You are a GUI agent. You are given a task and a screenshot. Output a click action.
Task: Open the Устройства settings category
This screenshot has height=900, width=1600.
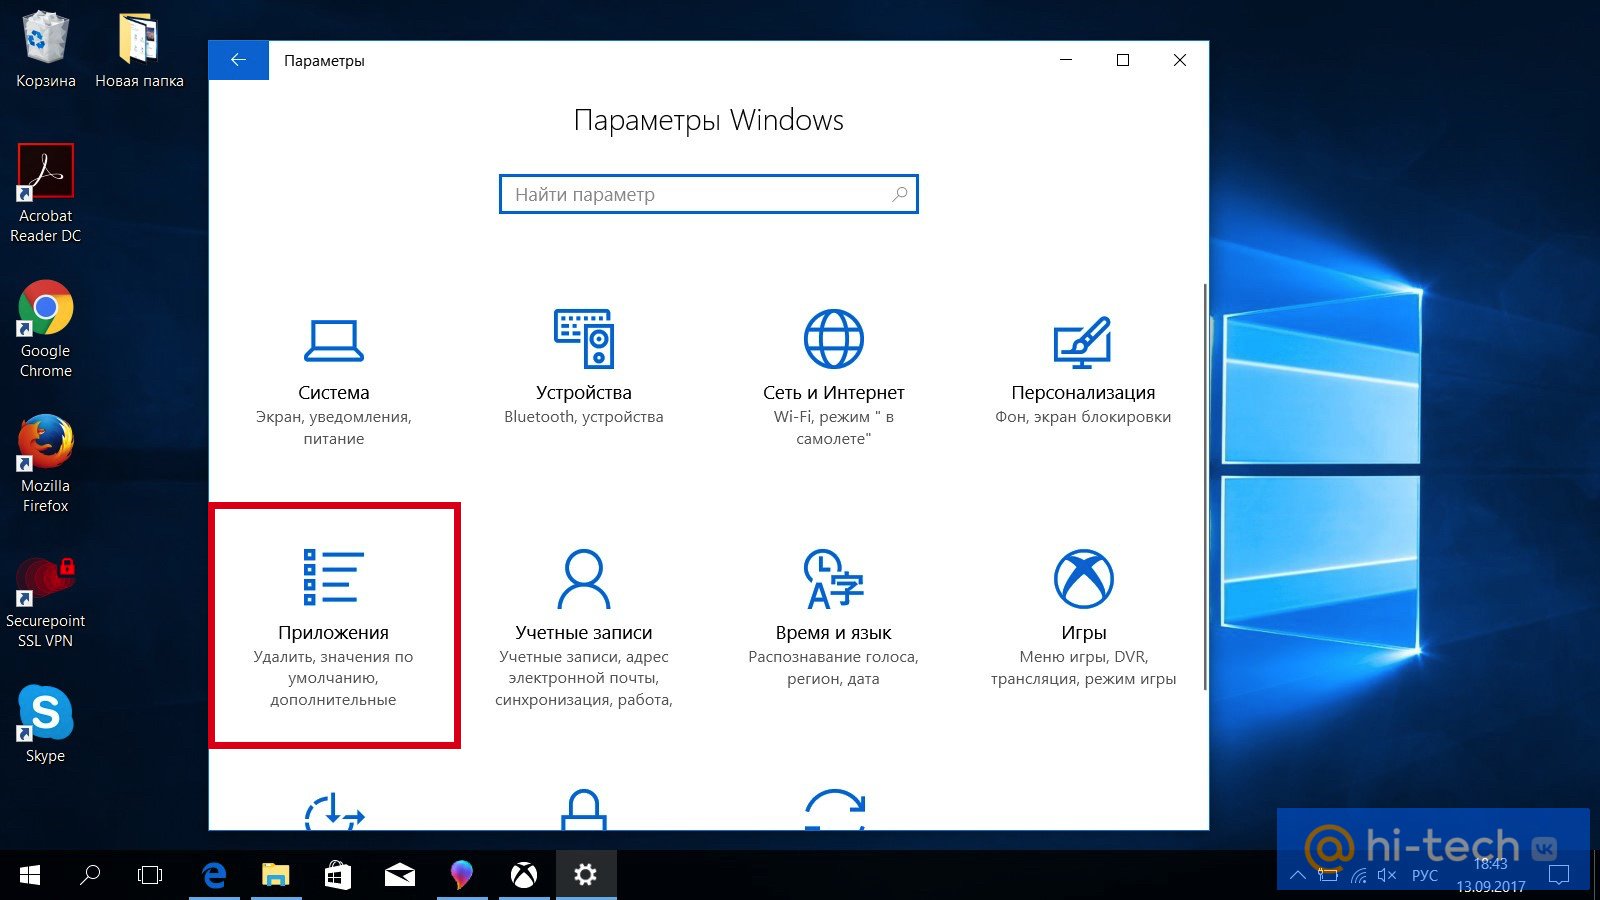(584, 368)
